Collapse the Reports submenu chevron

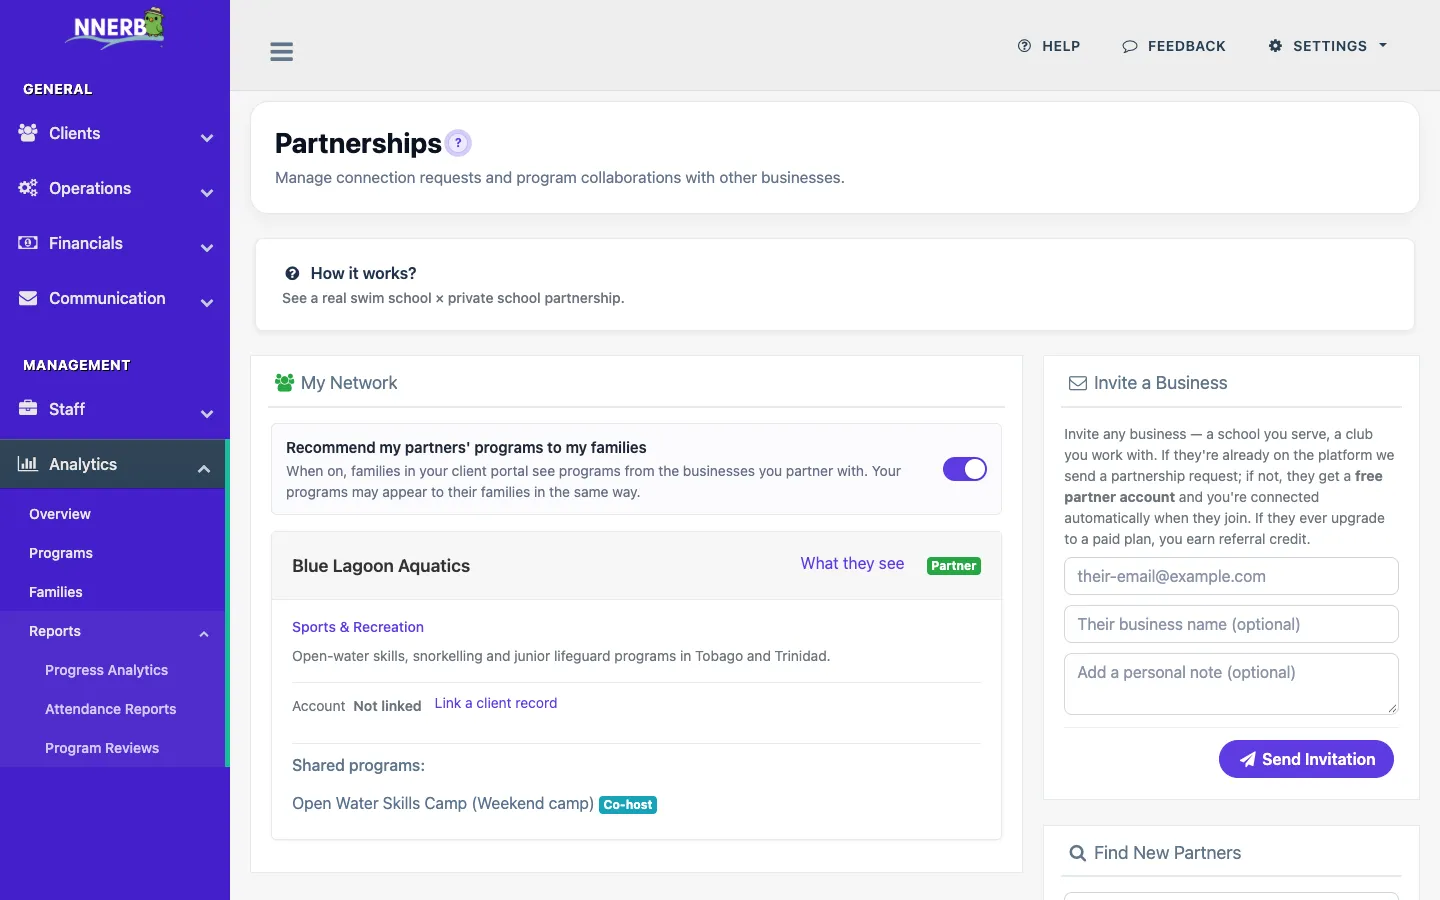point(204,634)
